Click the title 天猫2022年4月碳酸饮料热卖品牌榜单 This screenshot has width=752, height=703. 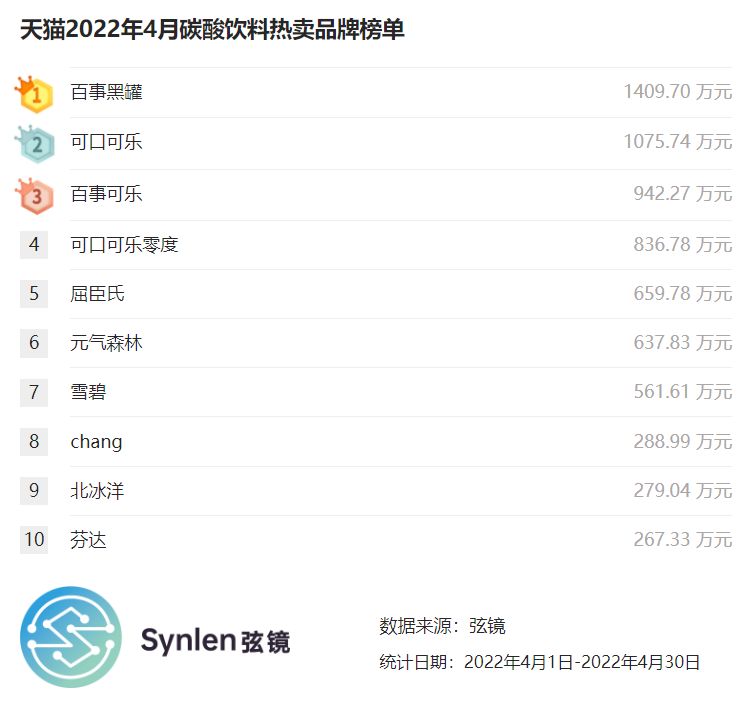[212, 30]
